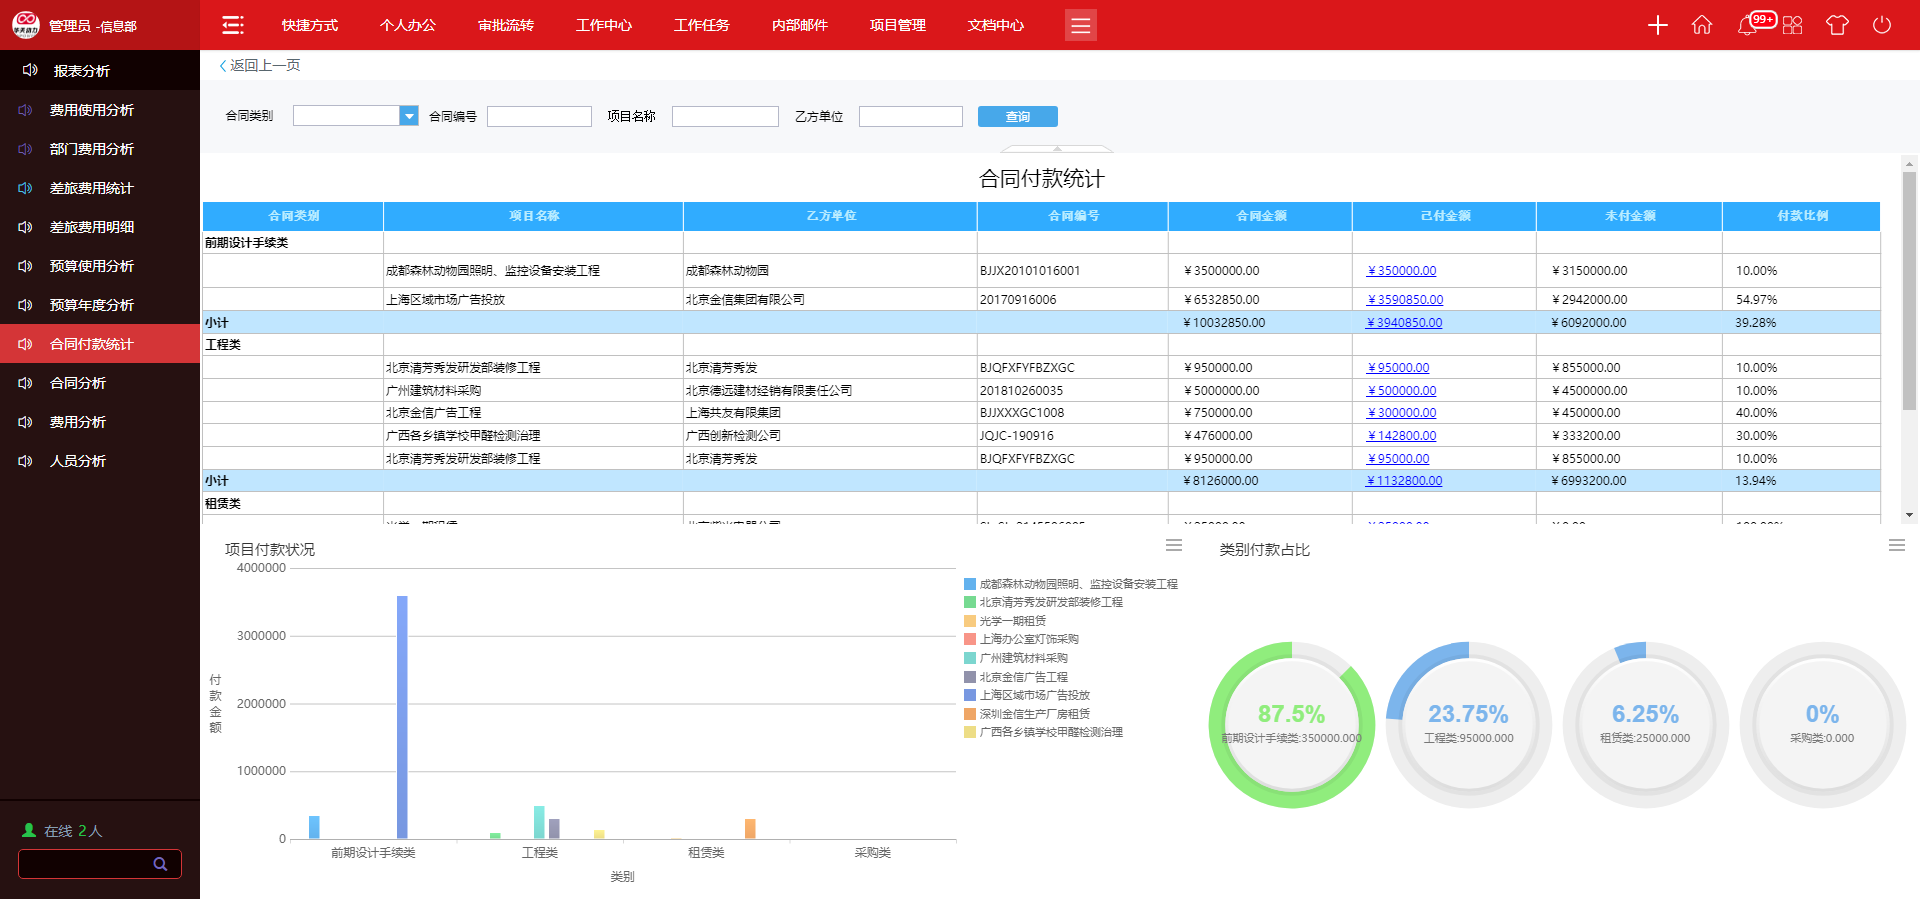
Task: Open the 项目管理 top menu
Action: click(x=897, y=25)
